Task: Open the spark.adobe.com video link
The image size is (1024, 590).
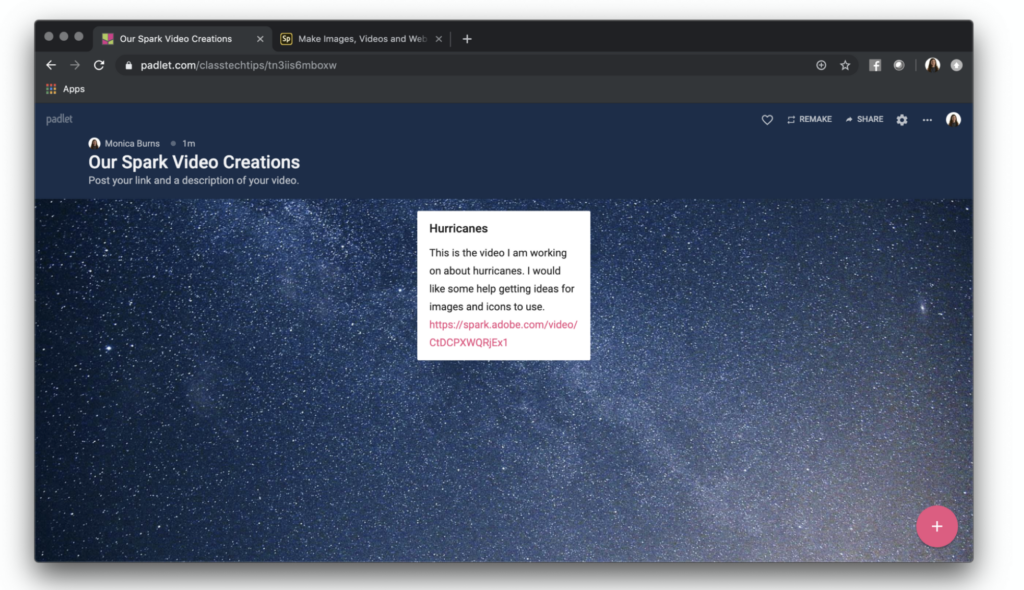Action: click(503, 333)
